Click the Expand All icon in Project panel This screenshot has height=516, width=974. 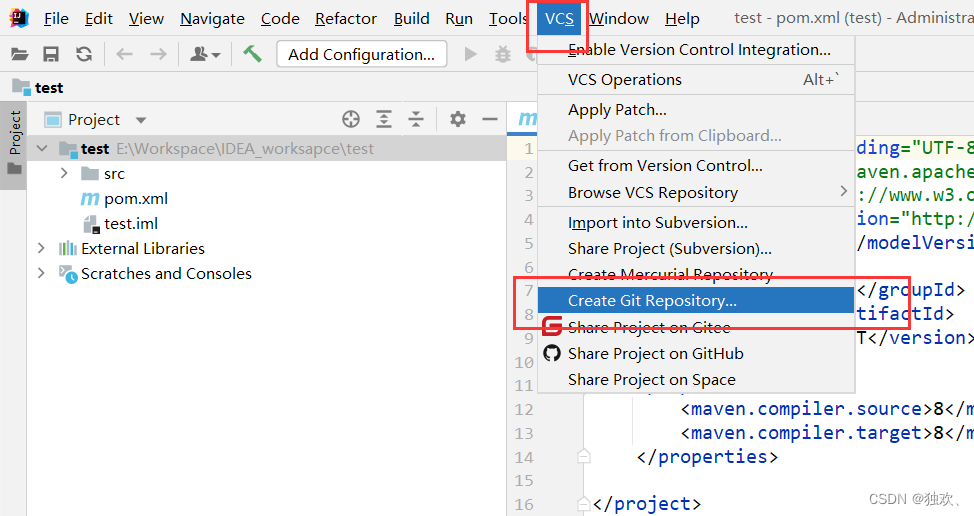tap(384, 119)
